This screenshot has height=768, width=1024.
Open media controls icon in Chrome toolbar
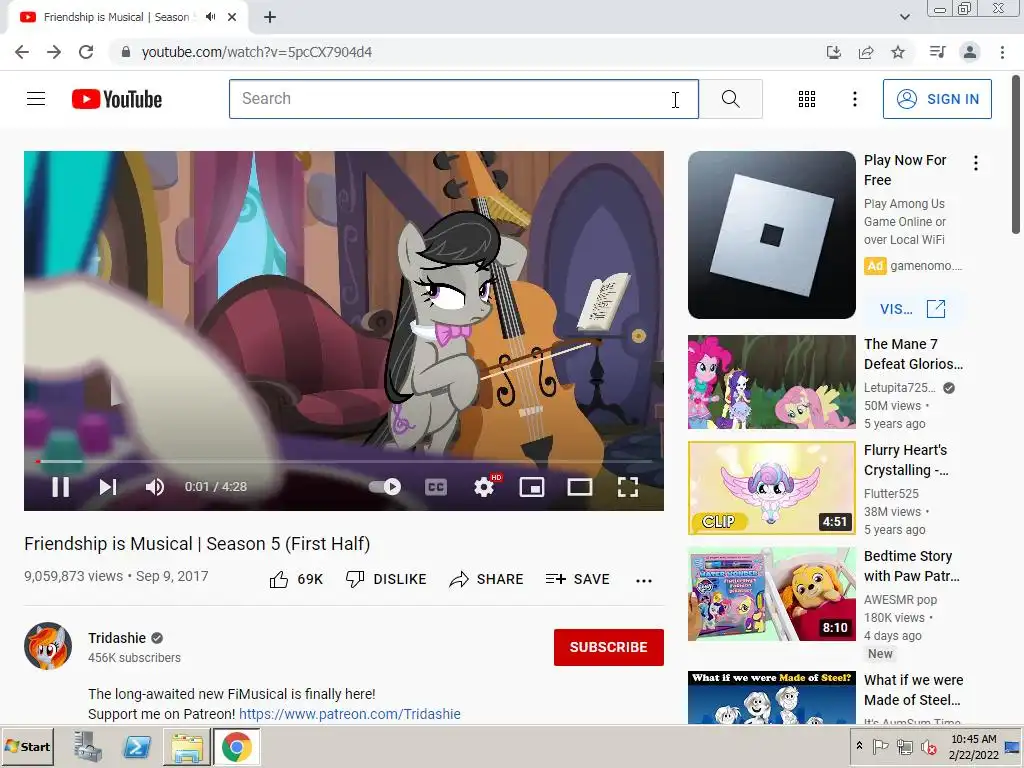click(937, 52)
